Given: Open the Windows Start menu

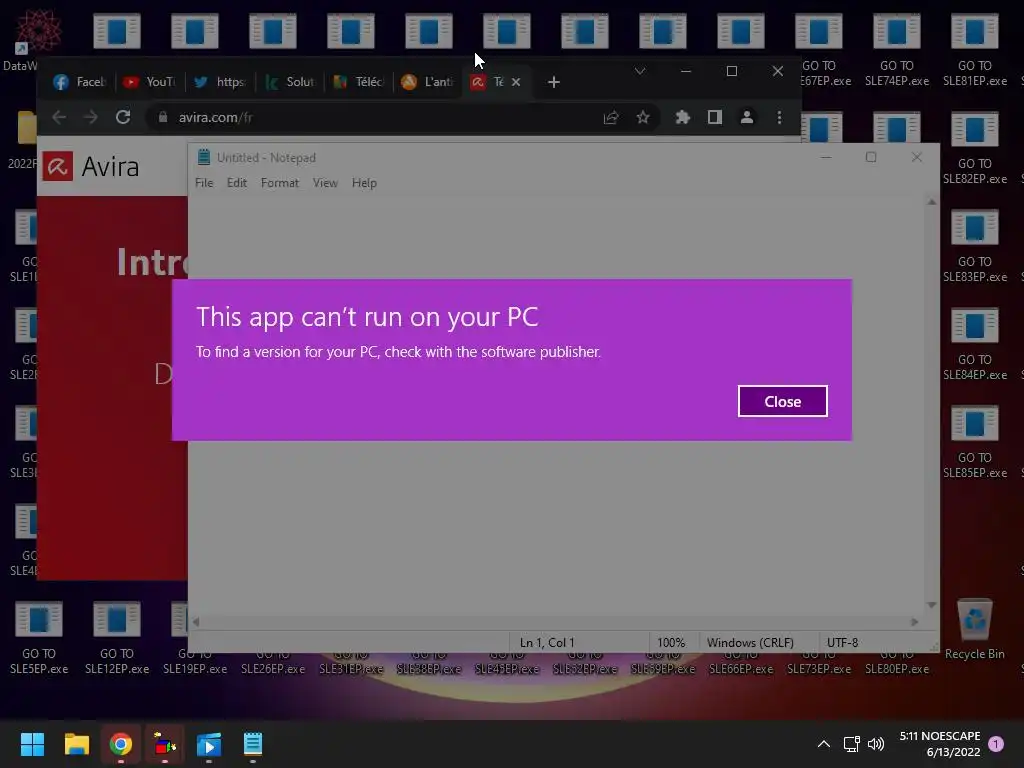Looking at the screenshot, I should pyautogui.click(x=32, y=744).
